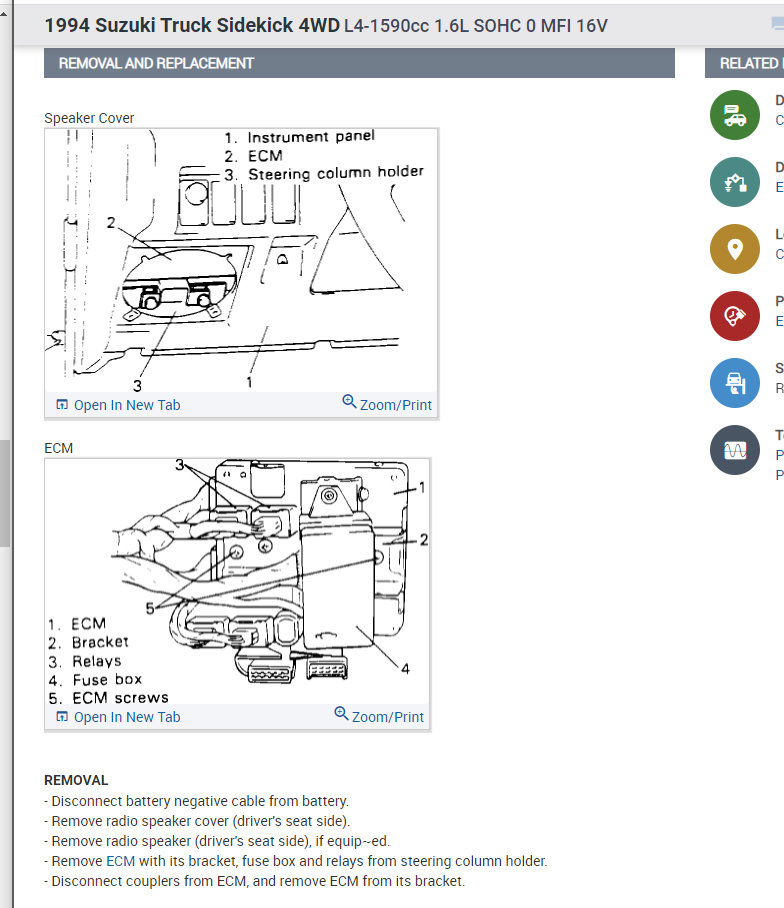Click the red parts tag circle icon
The image size is (784, 908).
pos(735,316)
